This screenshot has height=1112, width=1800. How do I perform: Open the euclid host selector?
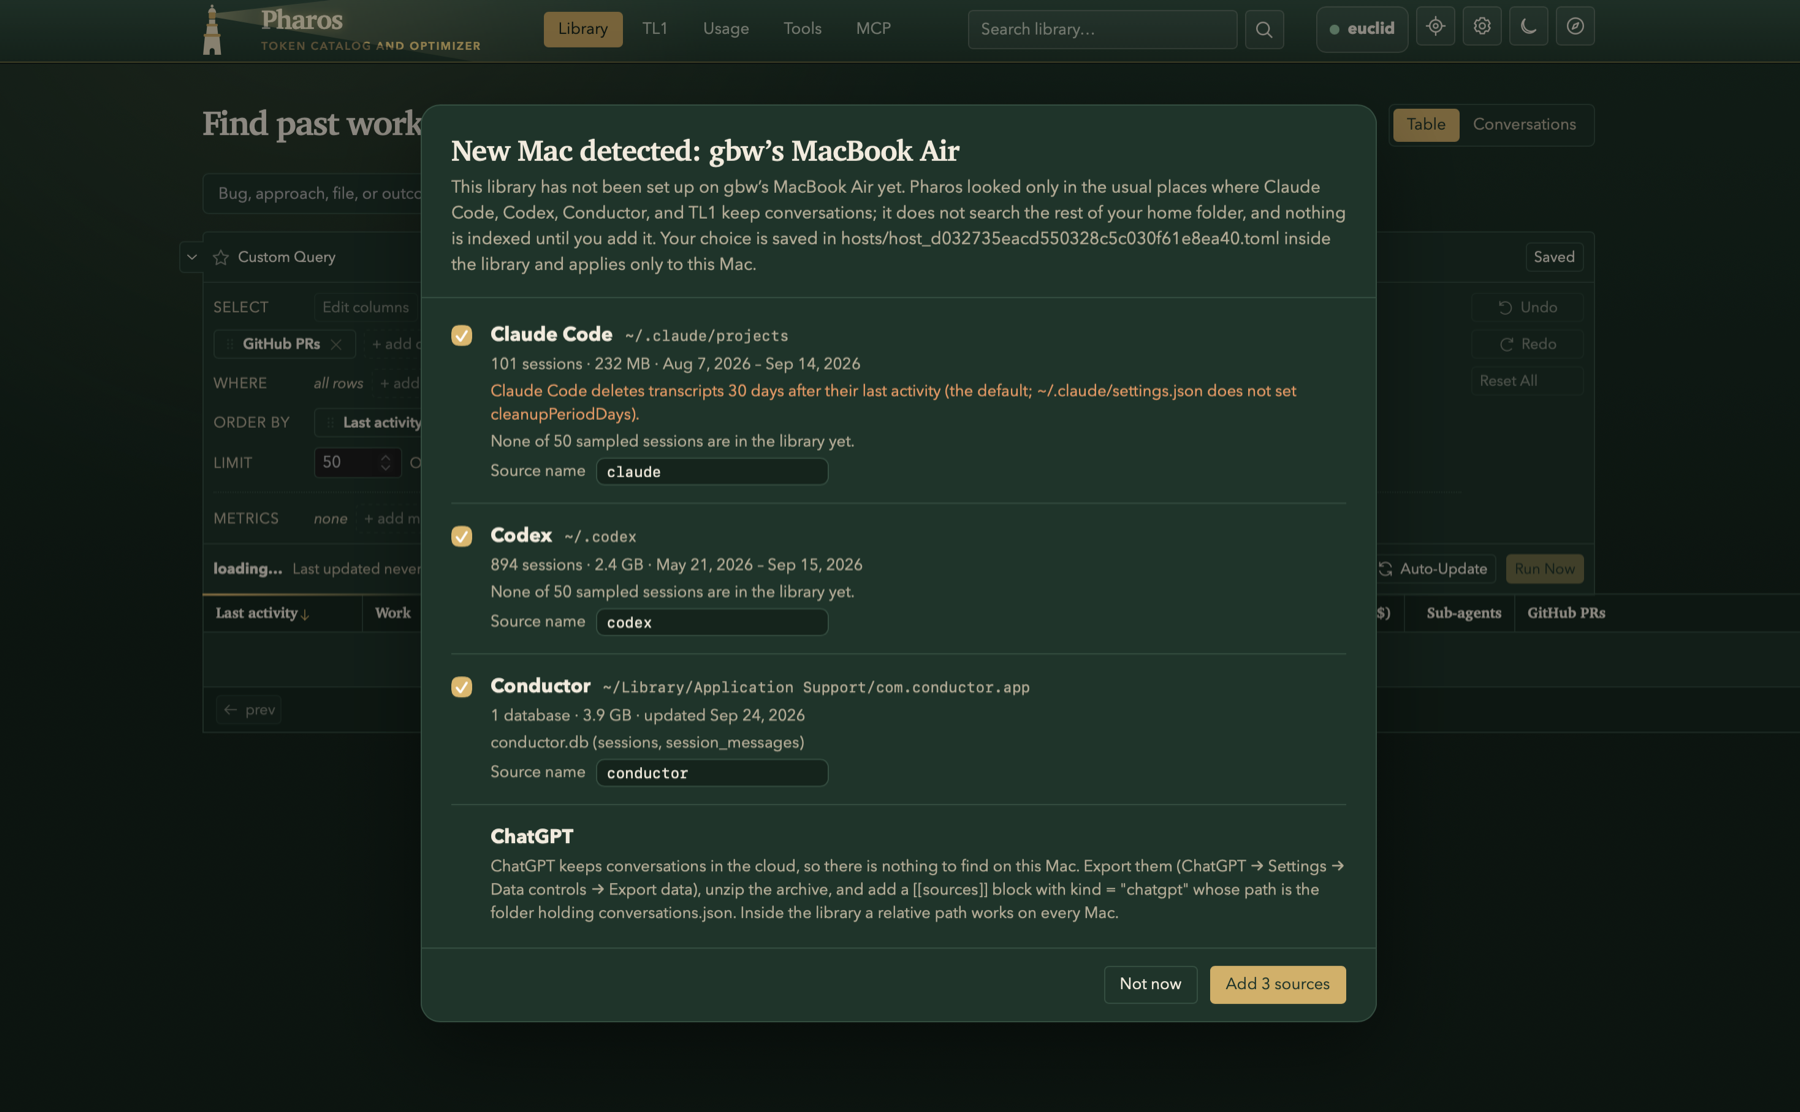[x=1362, y=29]
